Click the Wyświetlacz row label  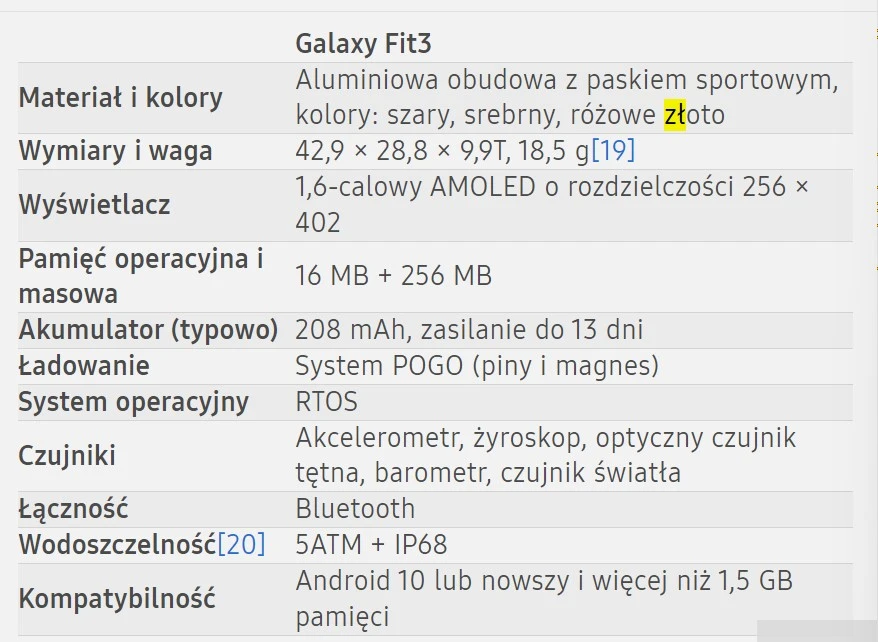point(94,205)
